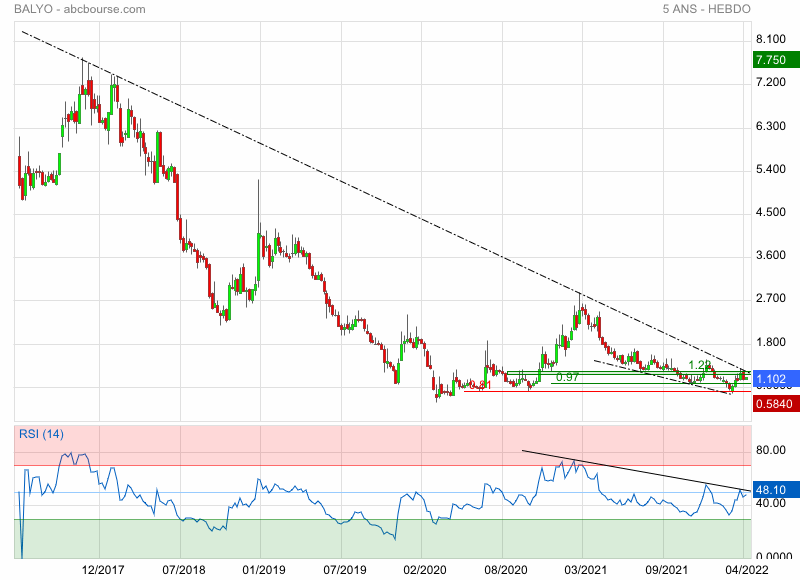Click the "RSI (14)" indicator label
The width and height of the screenshot is (800, 580).
click(x=41, y=434)
